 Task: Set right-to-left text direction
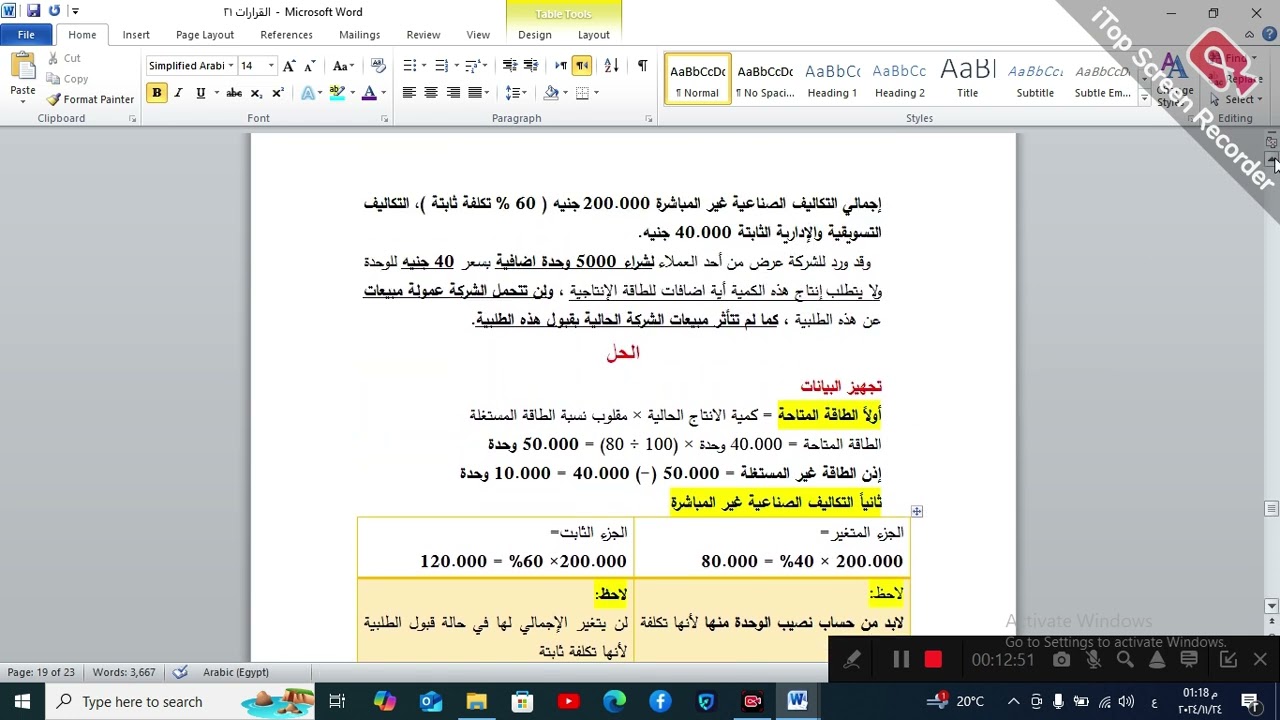(582, 66)
